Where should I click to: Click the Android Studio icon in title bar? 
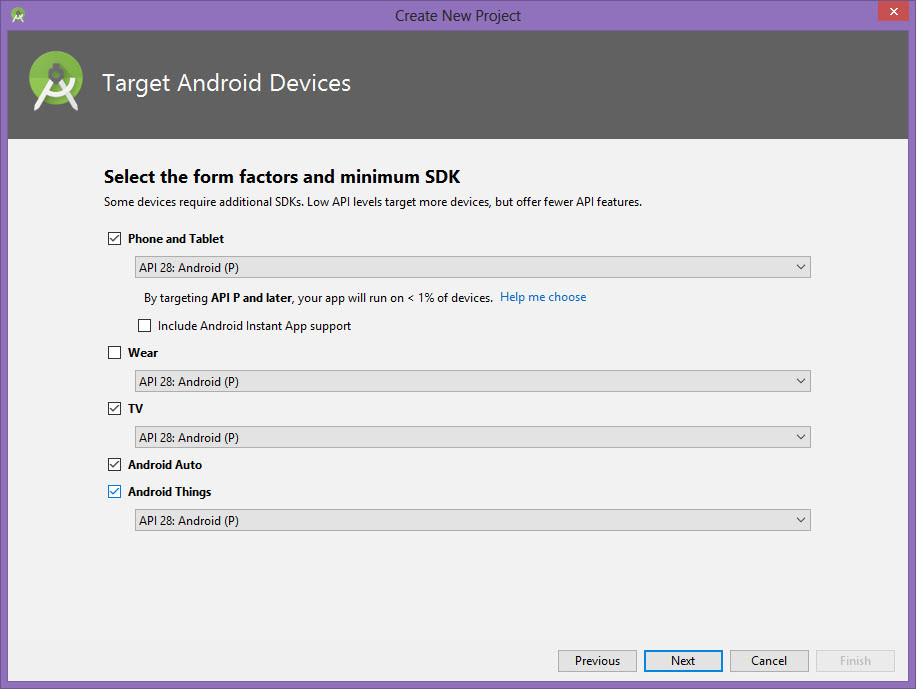coord(18,15)
